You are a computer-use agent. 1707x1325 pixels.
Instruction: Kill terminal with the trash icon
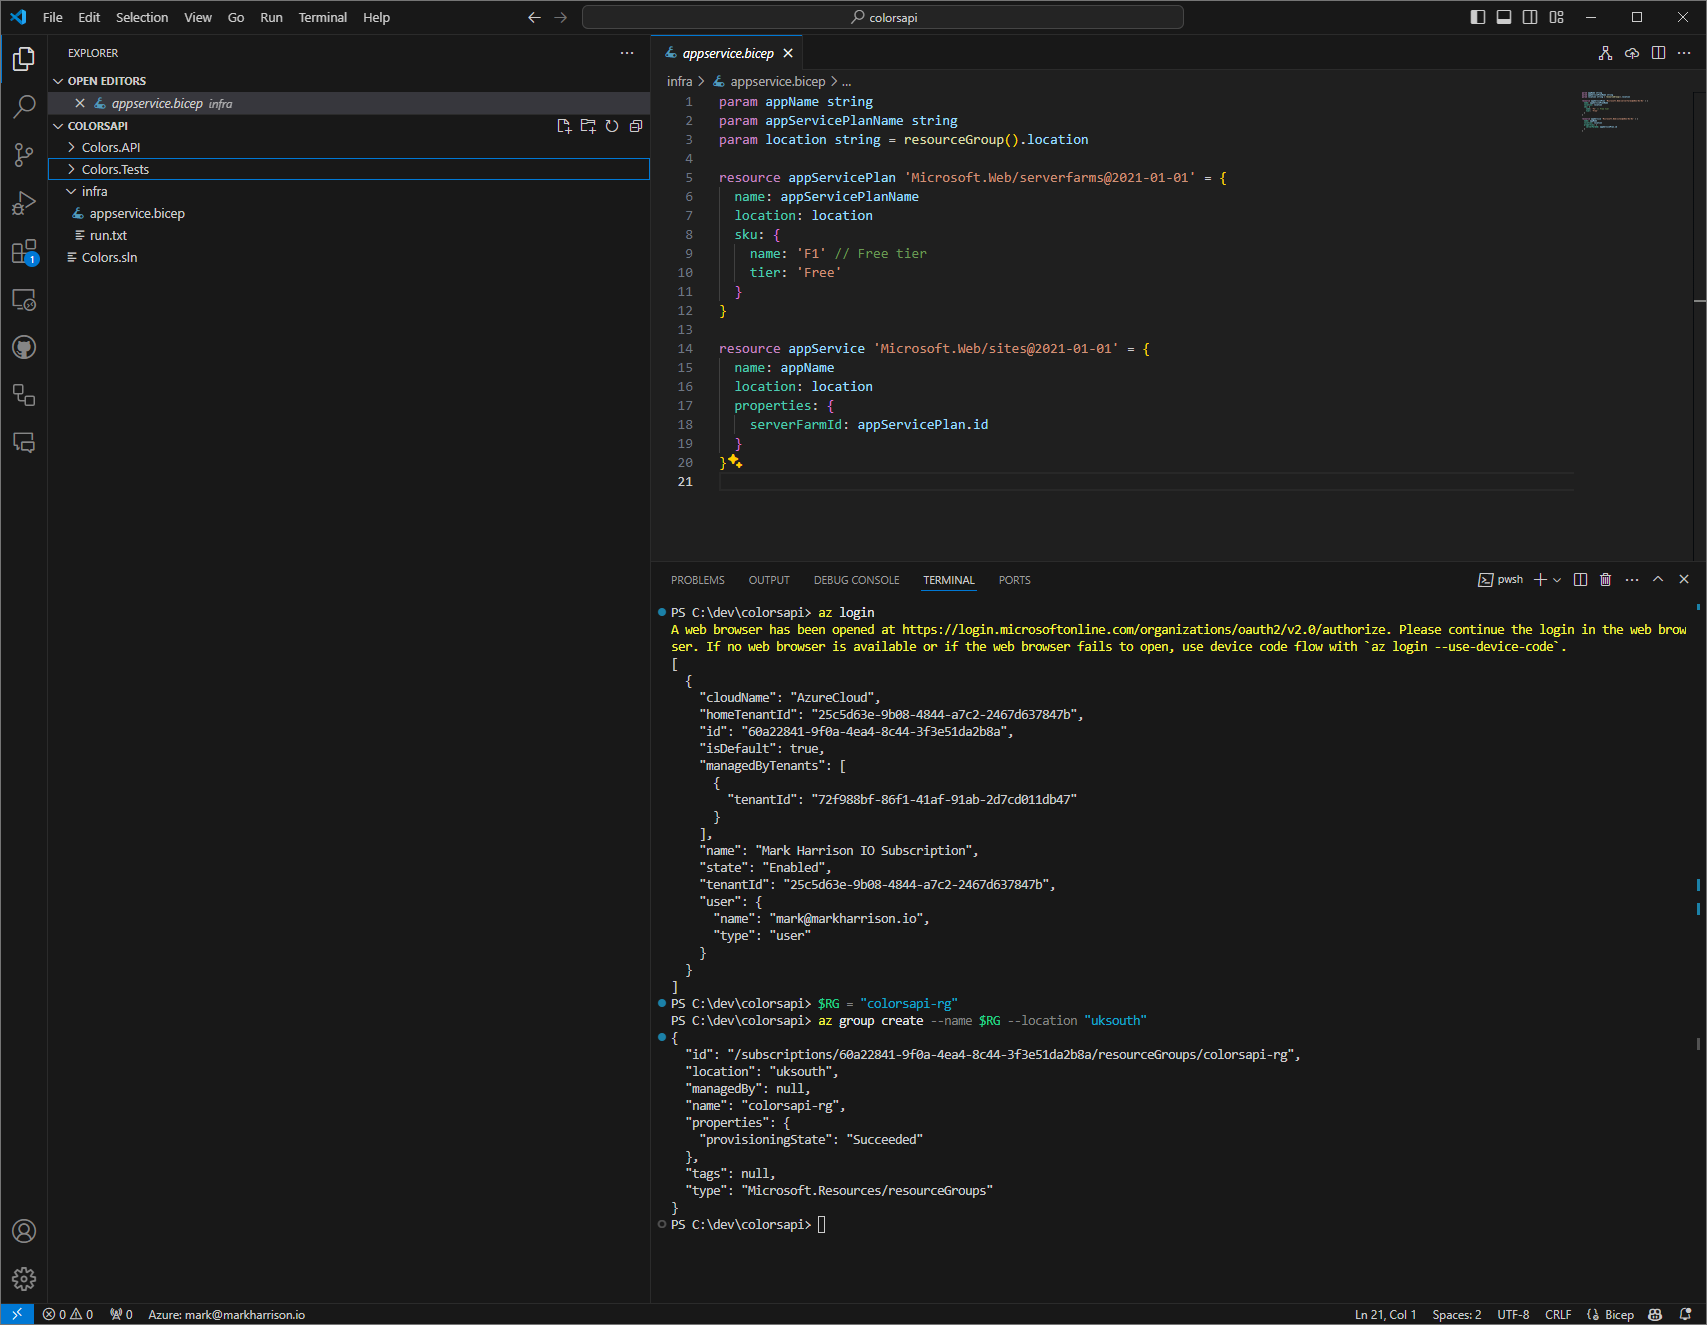click(x=1605, y=580)
